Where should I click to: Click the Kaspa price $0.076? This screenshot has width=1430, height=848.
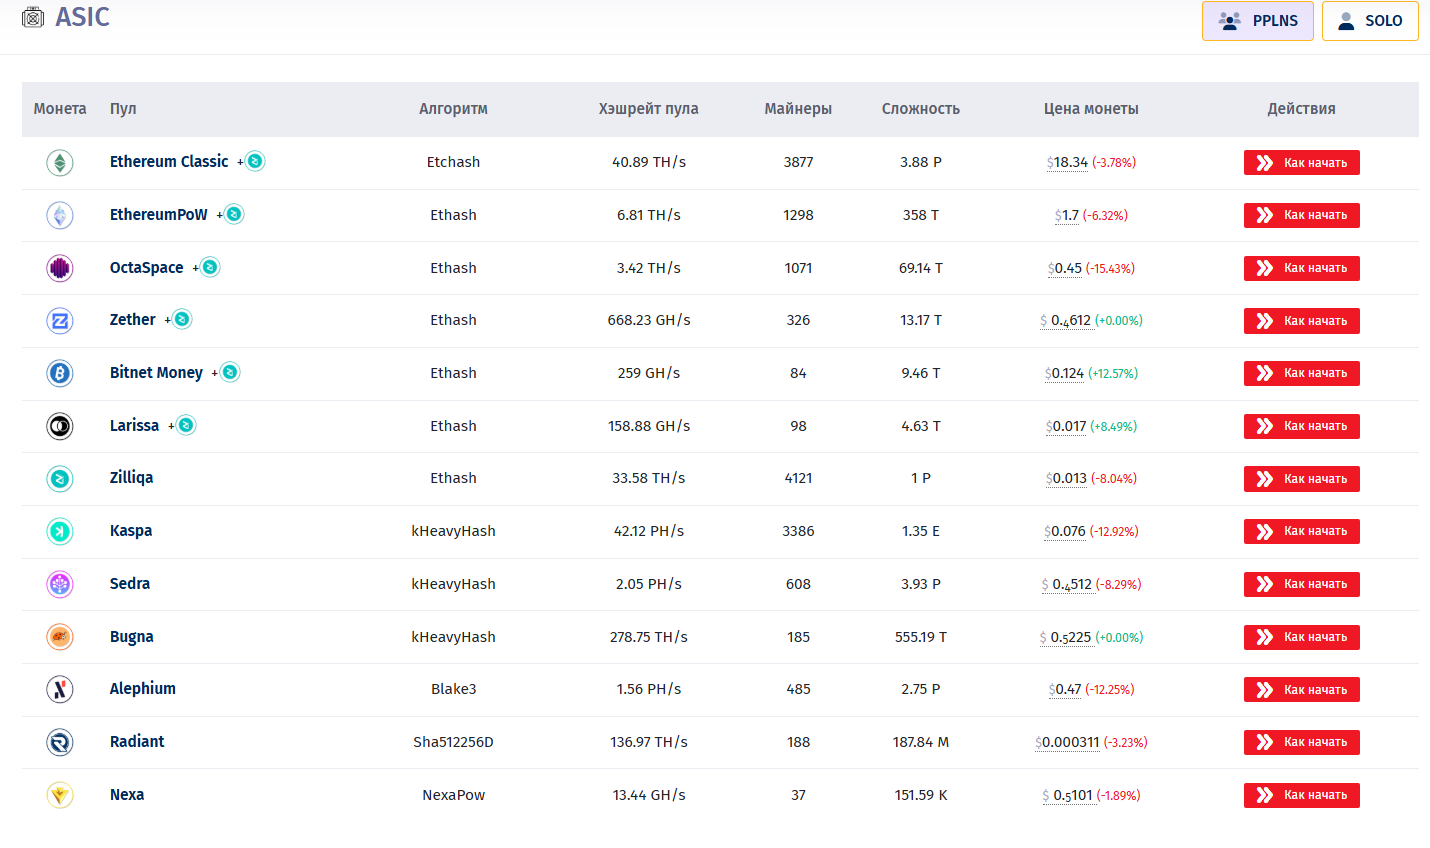click(x=1065, y=531)
